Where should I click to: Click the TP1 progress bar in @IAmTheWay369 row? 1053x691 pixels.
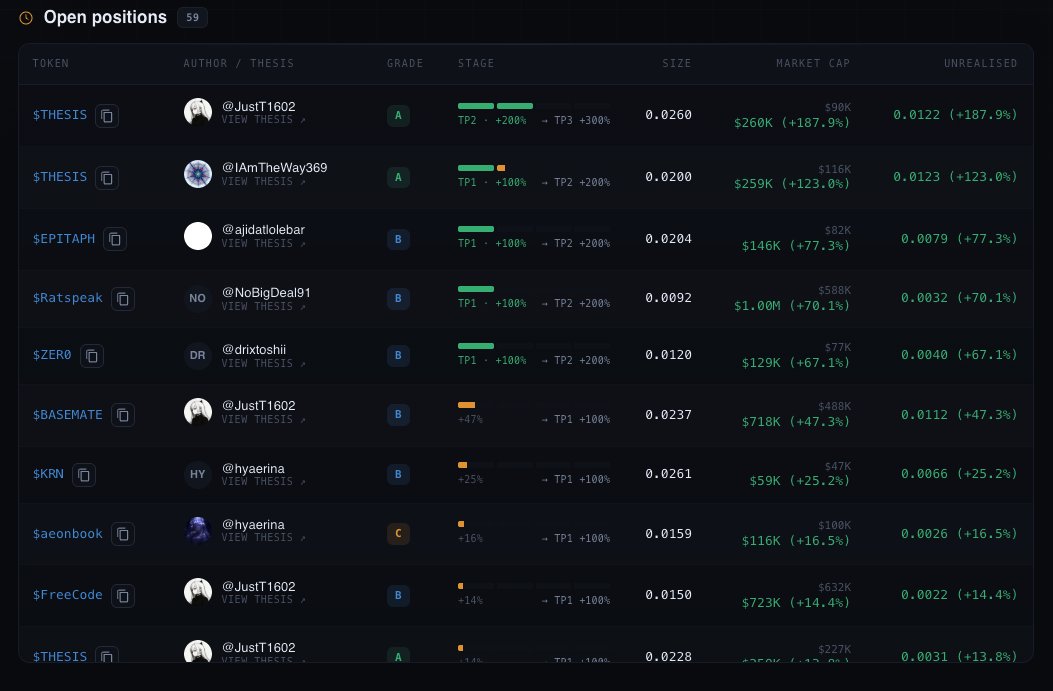click(534, 168)
